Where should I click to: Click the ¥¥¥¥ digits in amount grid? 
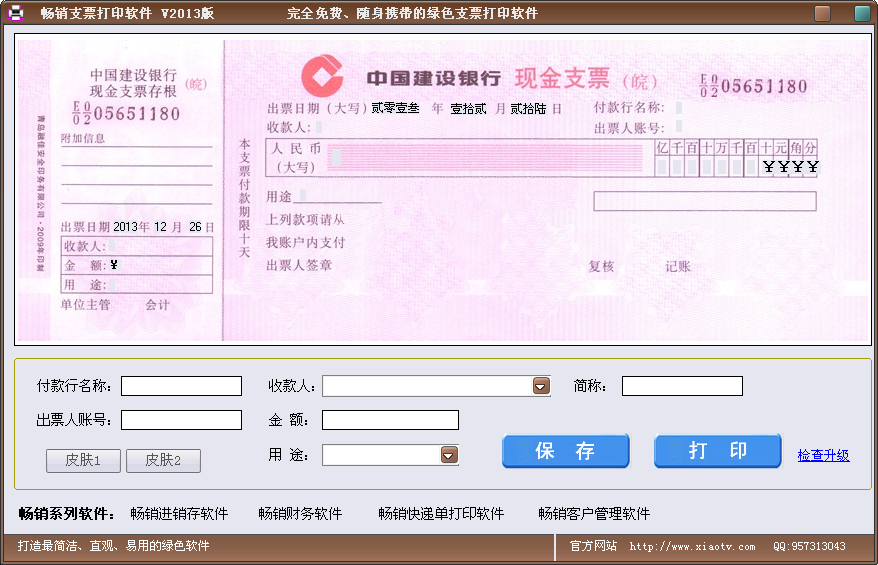tap(791, 166)
